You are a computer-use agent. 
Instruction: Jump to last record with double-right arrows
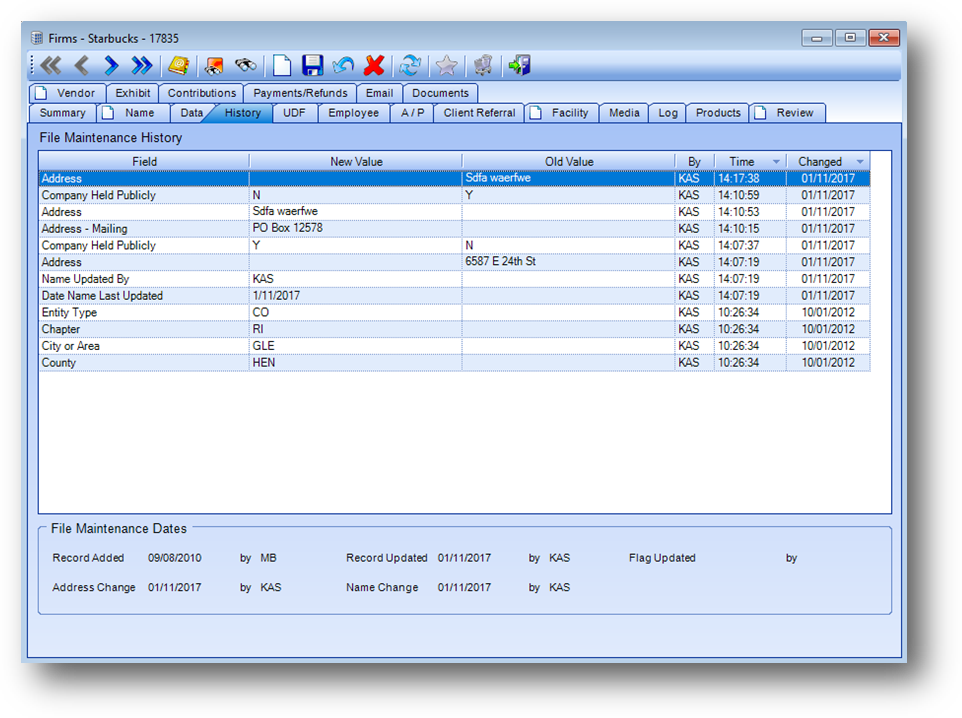(142, 66)
